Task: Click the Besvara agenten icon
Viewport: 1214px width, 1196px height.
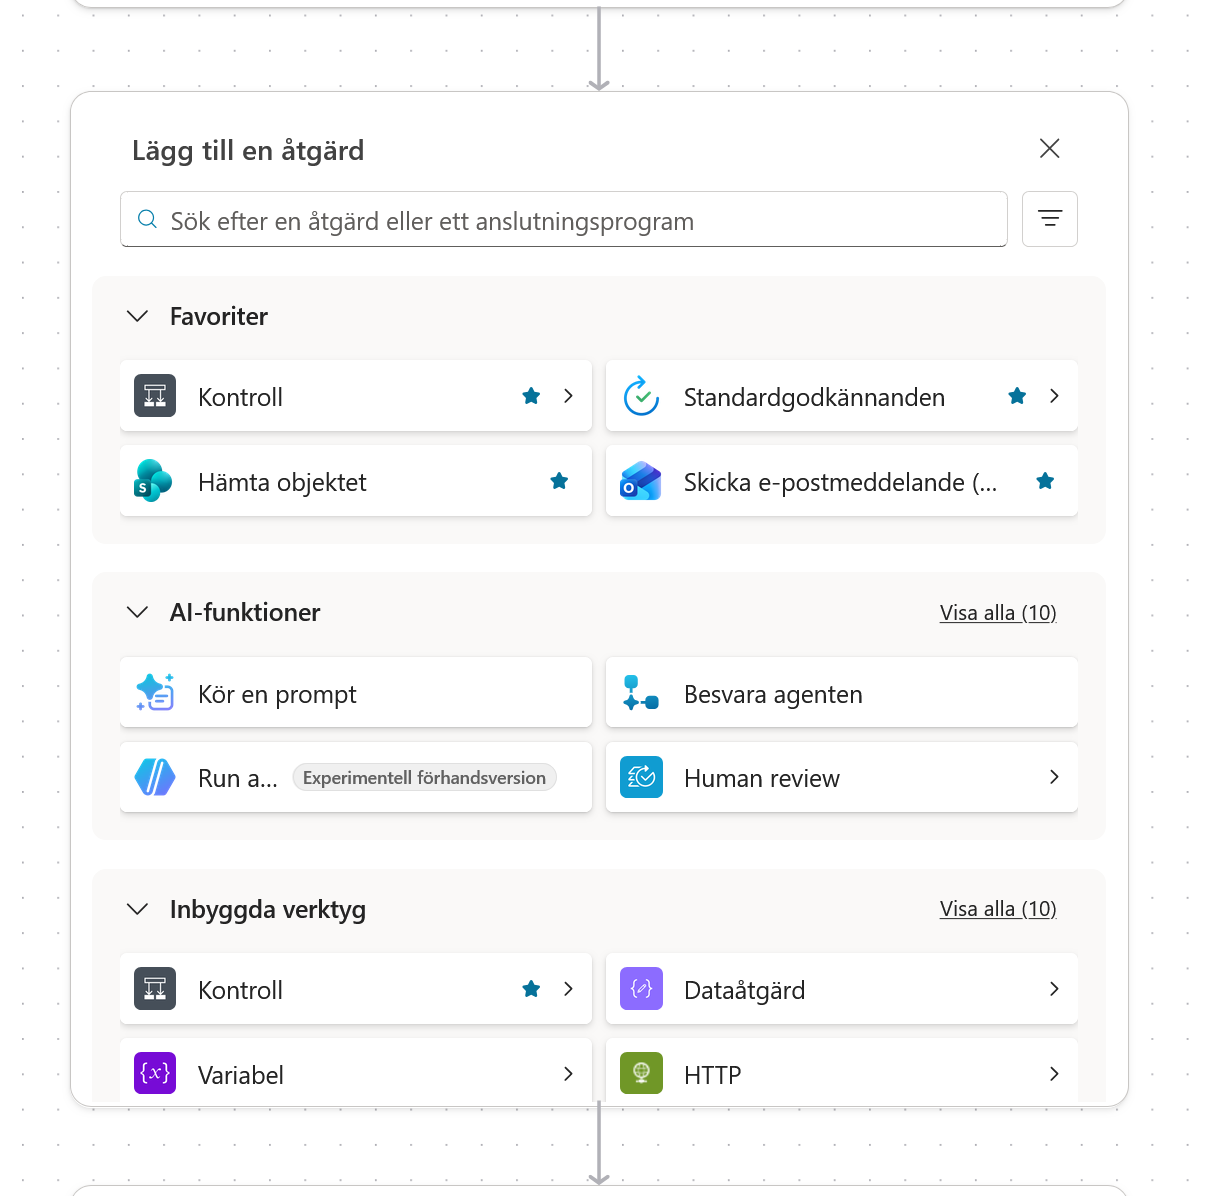Action: coord(641,693)
